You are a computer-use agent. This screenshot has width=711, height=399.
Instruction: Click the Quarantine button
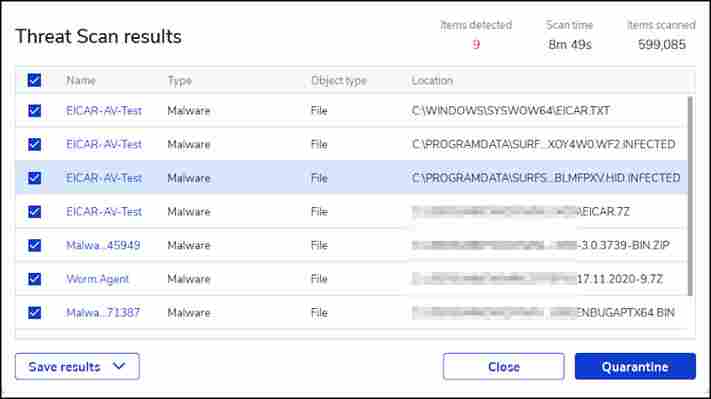coord(635,366)
